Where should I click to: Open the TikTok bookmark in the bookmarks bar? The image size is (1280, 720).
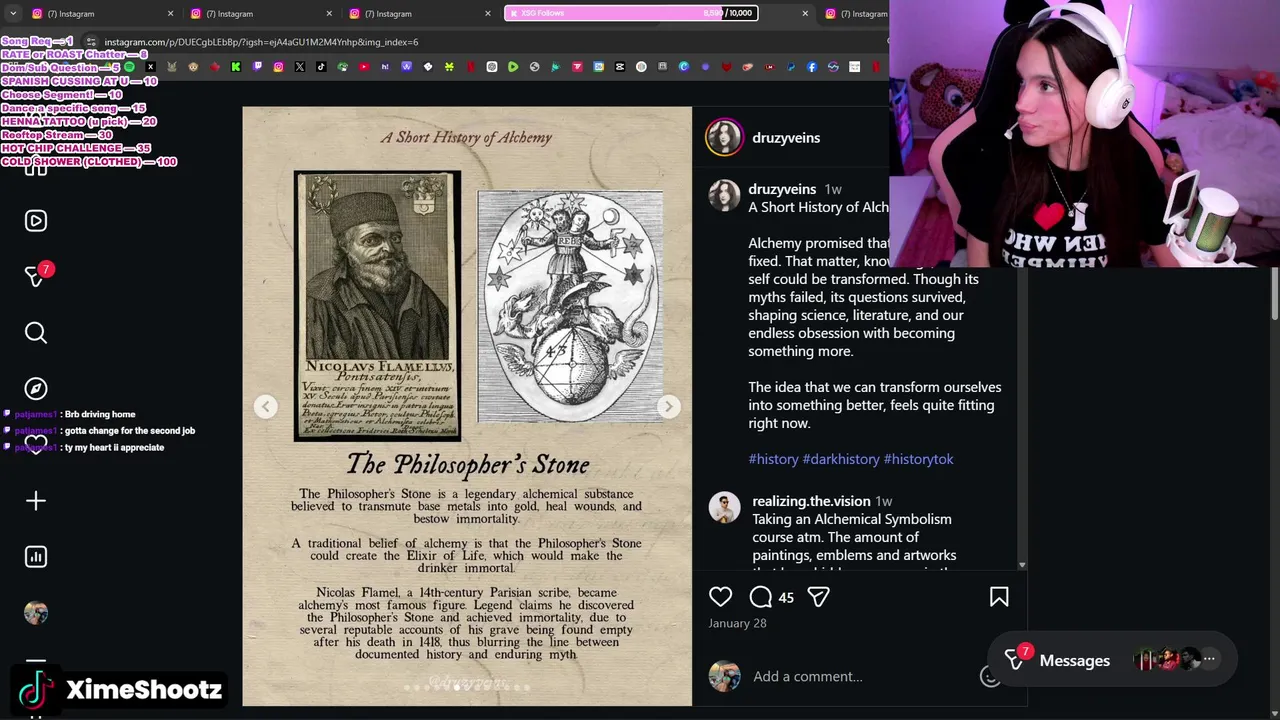(321, 67)
